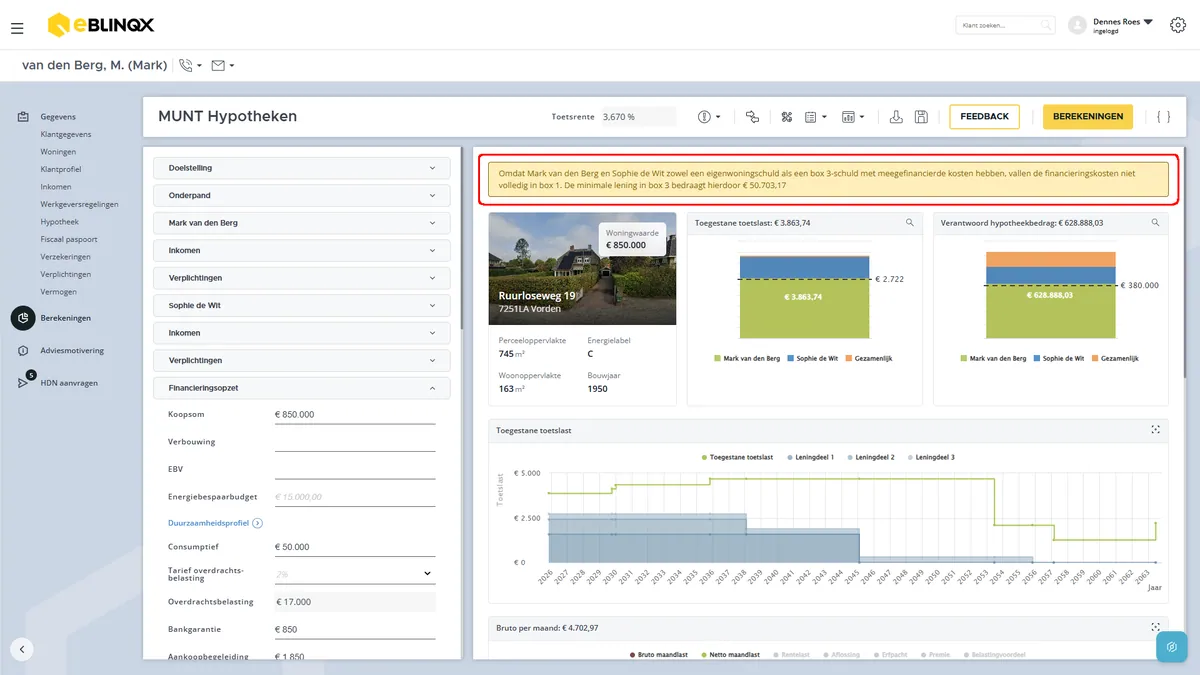This screenshot has width=1200, height=675.
Task: Open the Tarief overdrachtsbelasting dropdown
Action: pyautogui.click(x=355, y=574)
